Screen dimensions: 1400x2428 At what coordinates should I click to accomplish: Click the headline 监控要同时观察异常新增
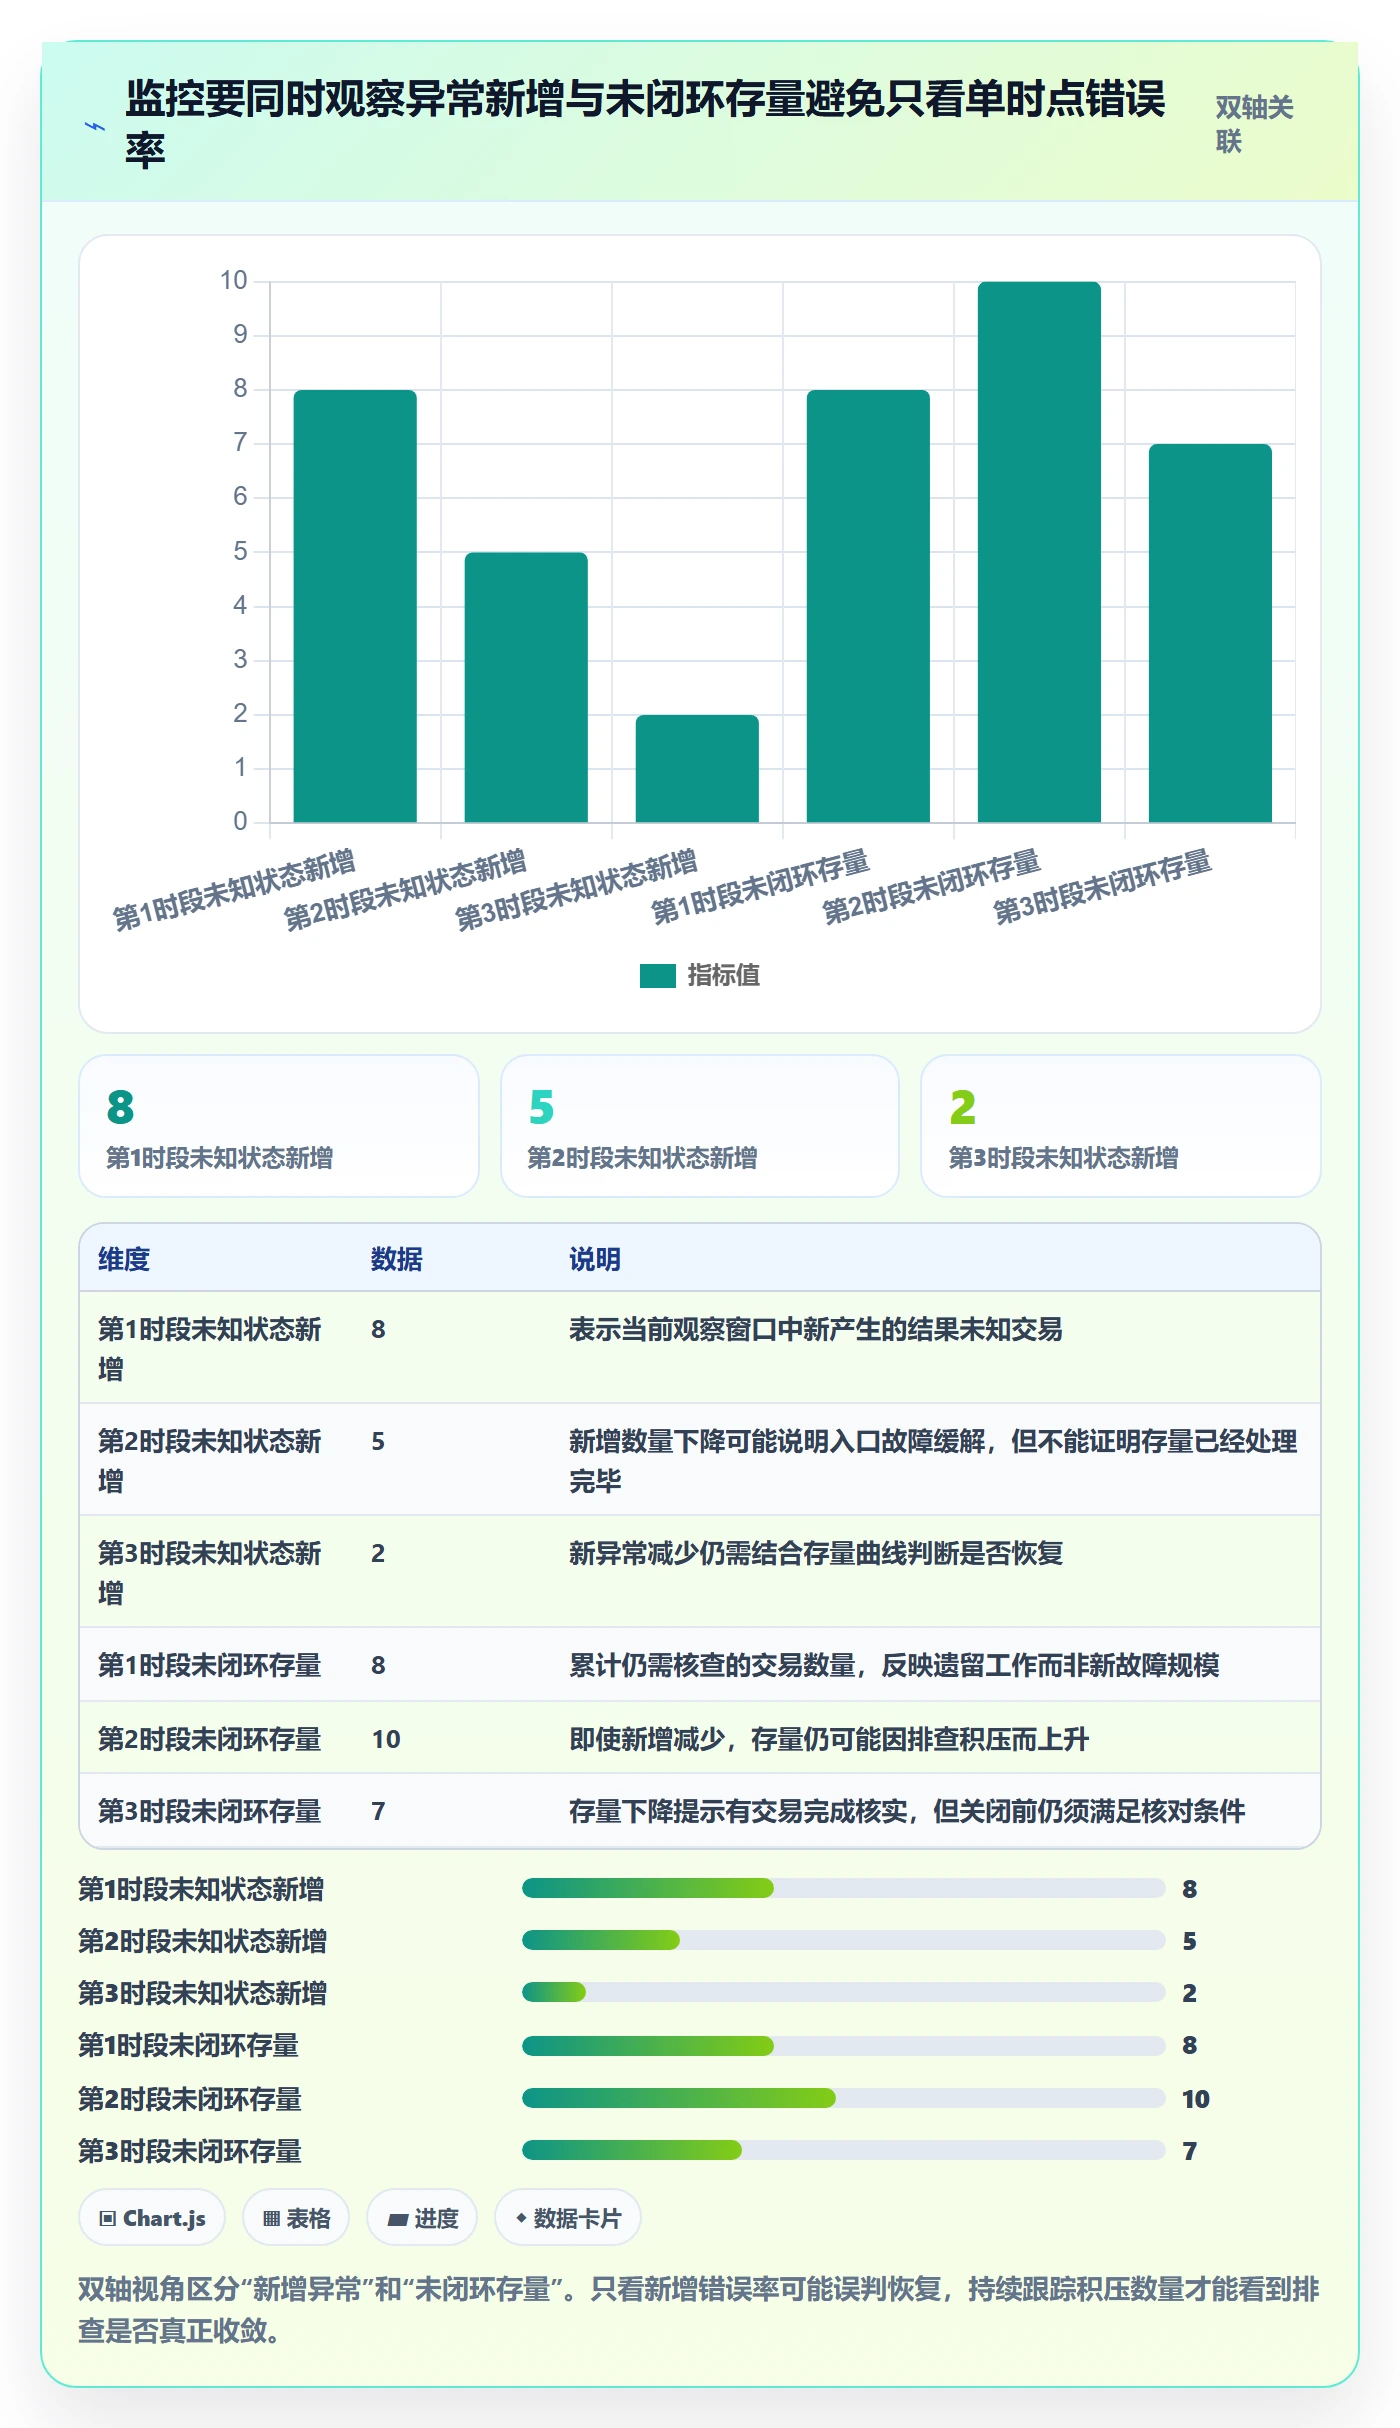point(645,124)
